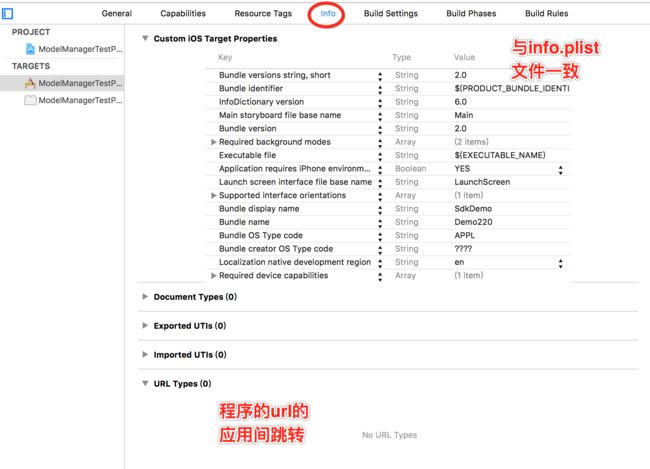Edit the Main storyboard value 'Main'

(463, 115)
